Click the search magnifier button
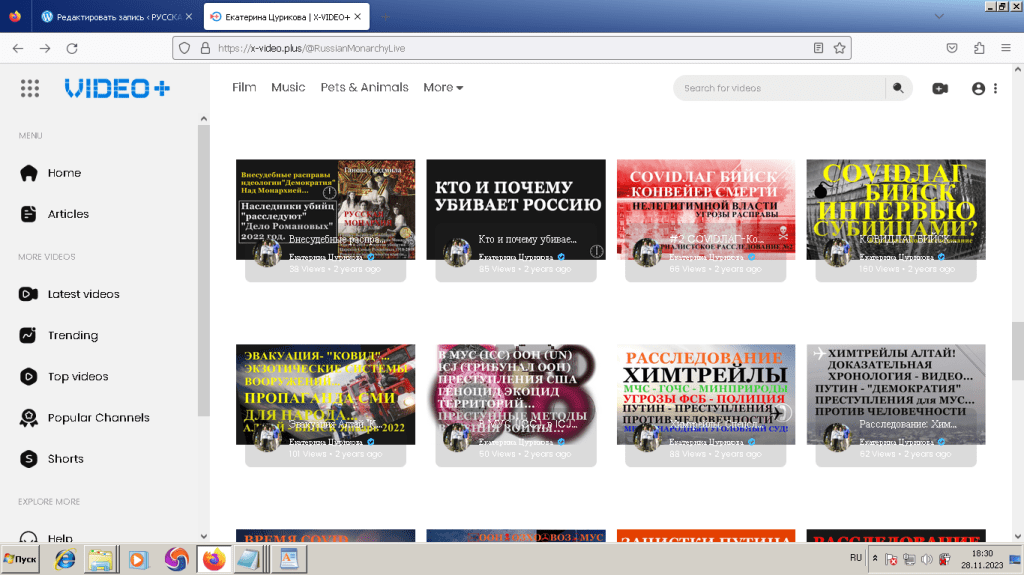The image size is (1024, 575). [899, 88]
